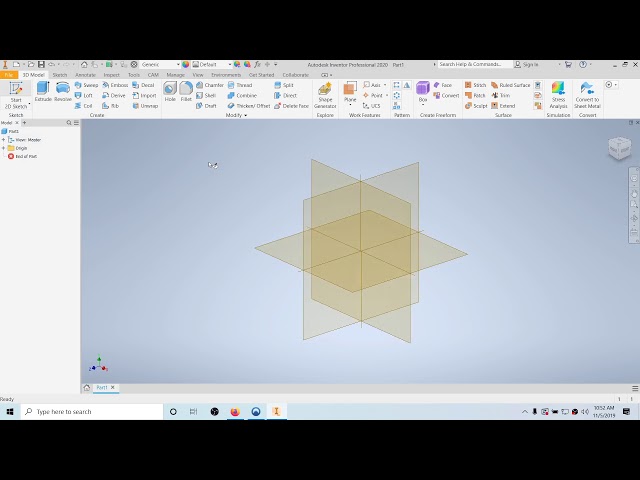This screenshot has width=640, height=480.
Task: Choose the Thread tool
Action: [240, 85]
